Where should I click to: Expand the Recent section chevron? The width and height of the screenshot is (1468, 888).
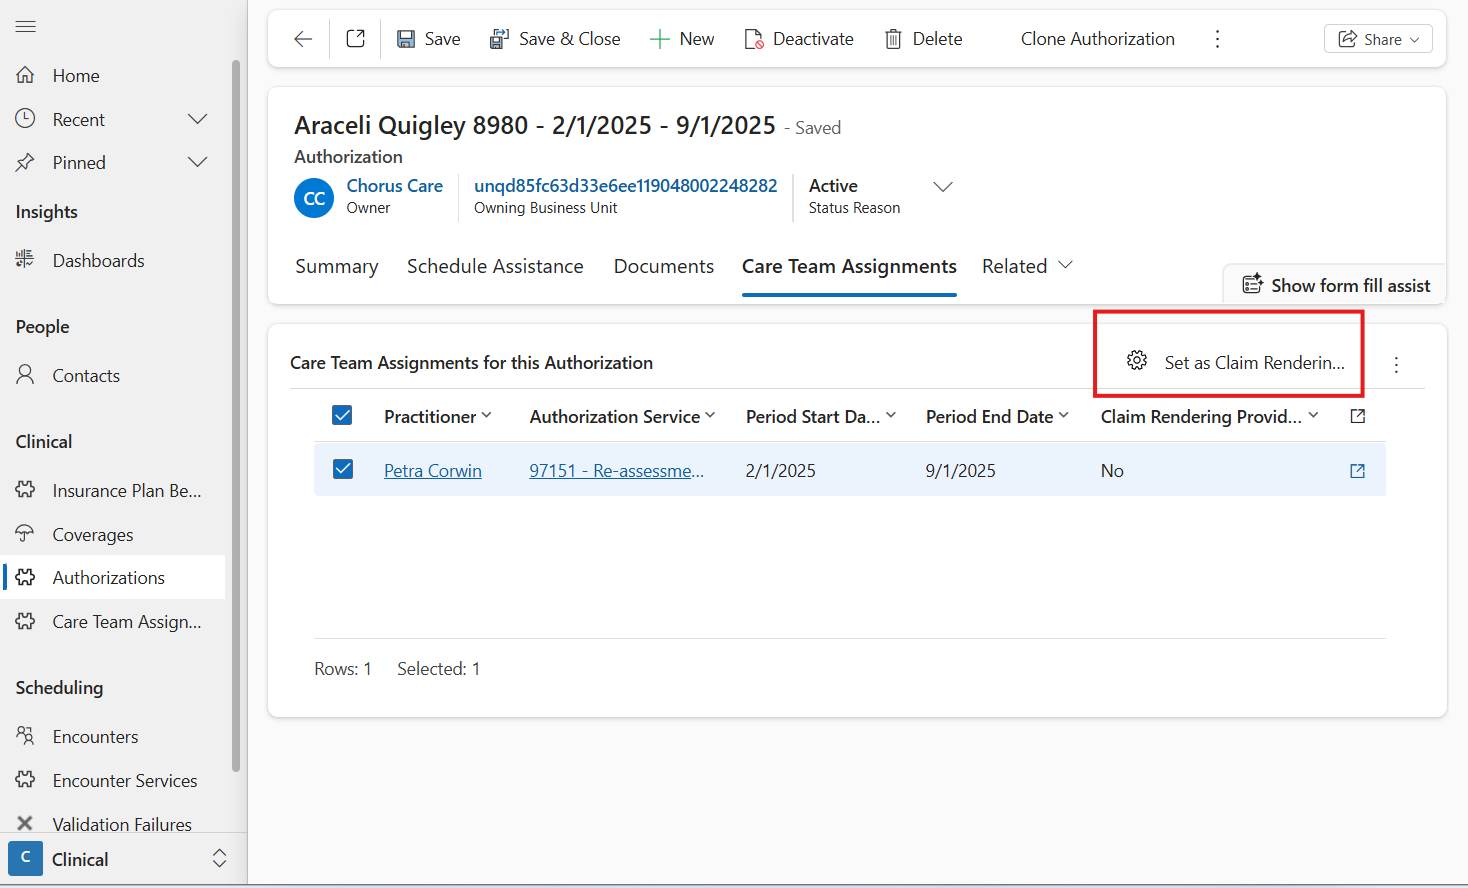pos(198,119)
